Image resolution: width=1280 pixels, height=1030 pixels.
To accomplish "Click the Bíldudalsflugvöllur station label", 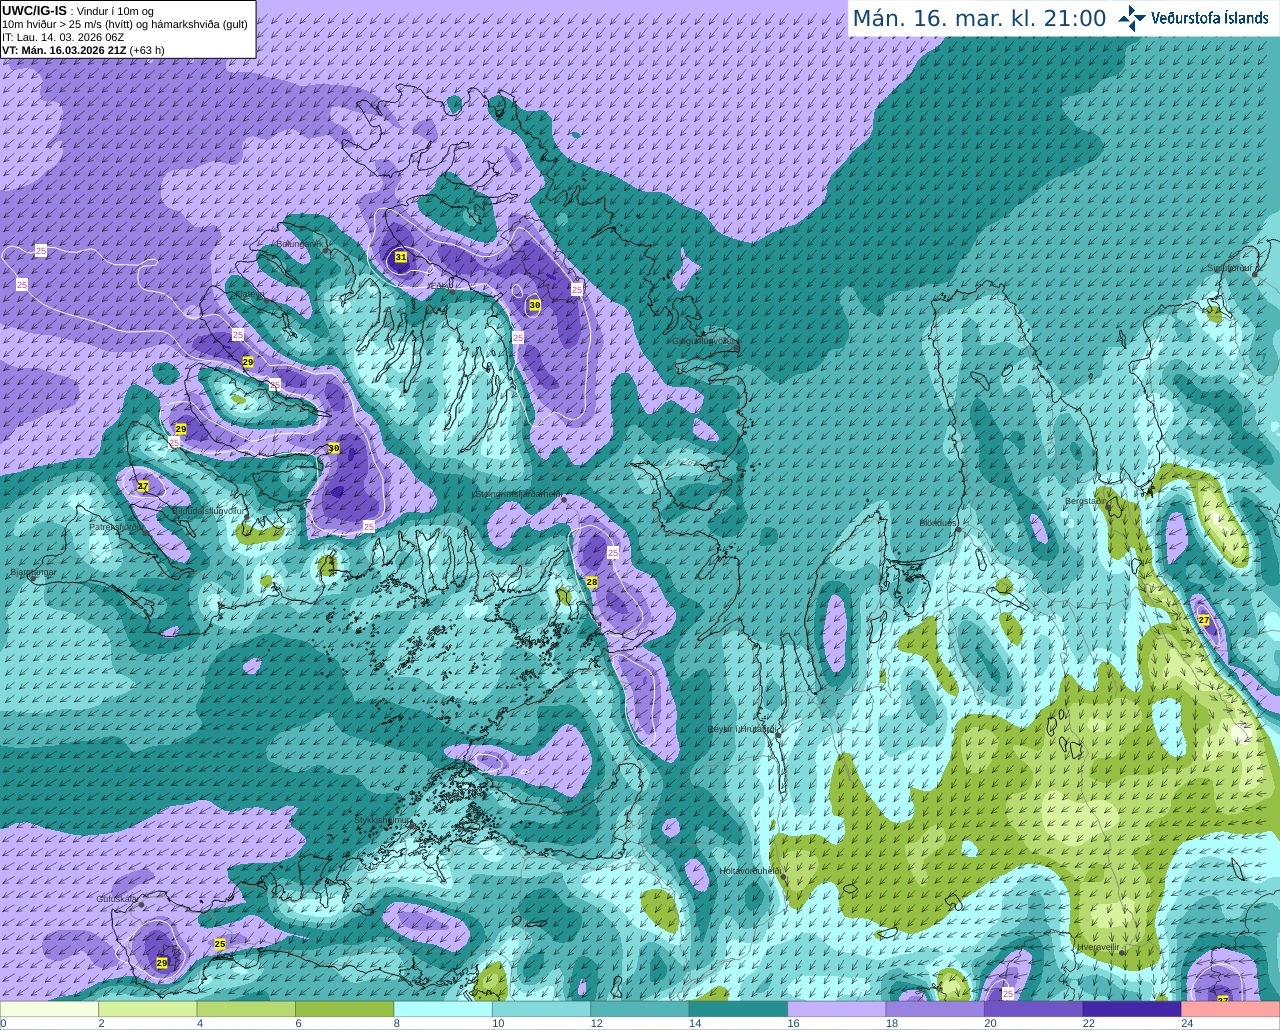I will click(x=208, y=510).
